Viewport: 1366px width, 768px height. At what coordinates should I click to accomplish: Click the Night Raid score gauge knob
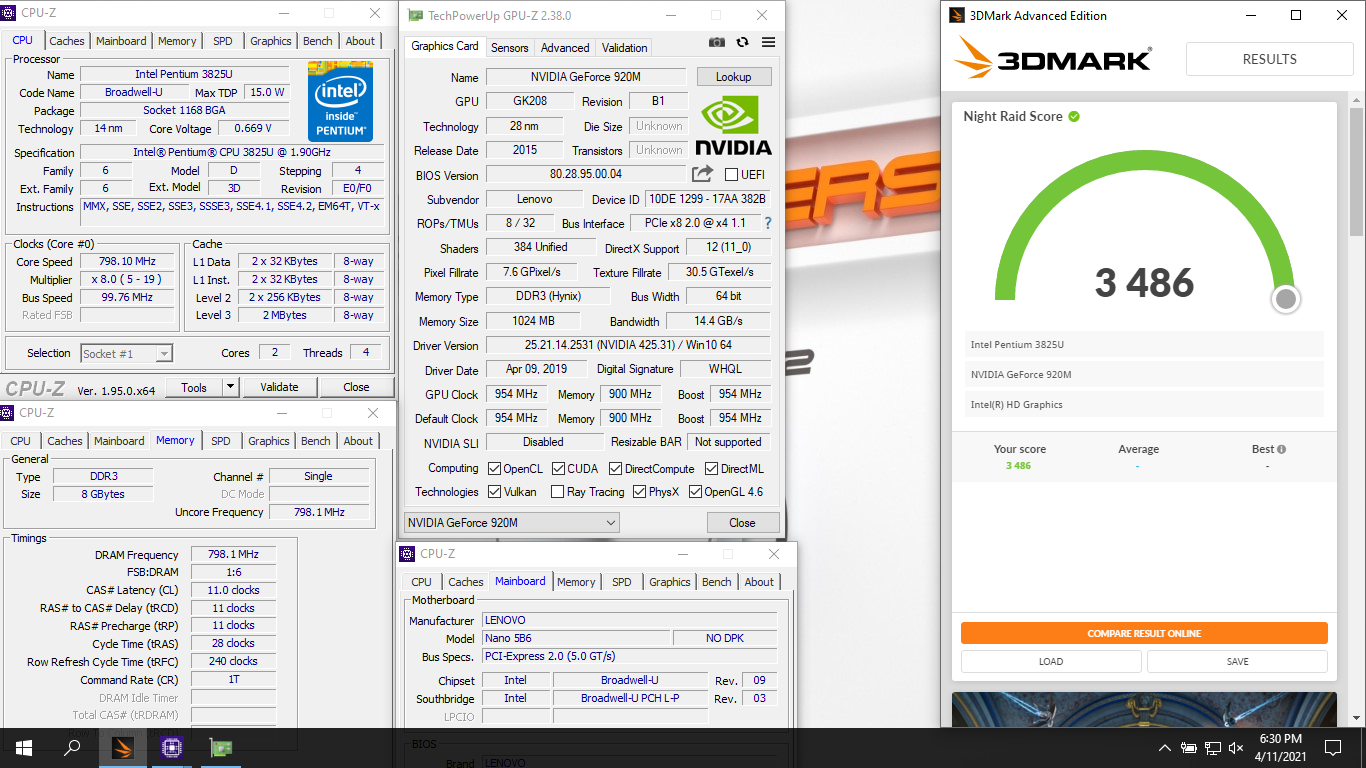[x=1286, y=299]
